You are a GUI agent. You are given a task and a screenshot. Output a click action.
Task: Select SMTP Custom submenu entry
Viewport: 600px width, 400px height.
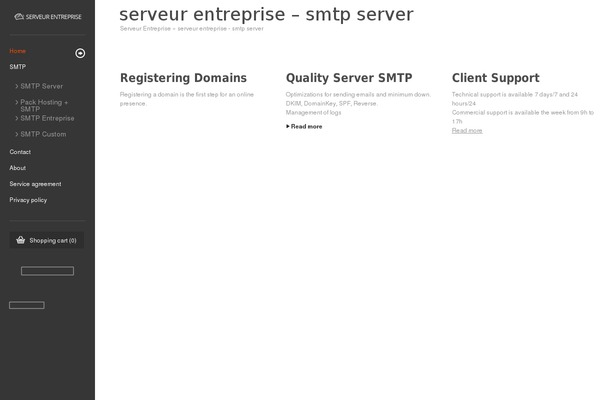pyautogui.click(x=43, y=134)
